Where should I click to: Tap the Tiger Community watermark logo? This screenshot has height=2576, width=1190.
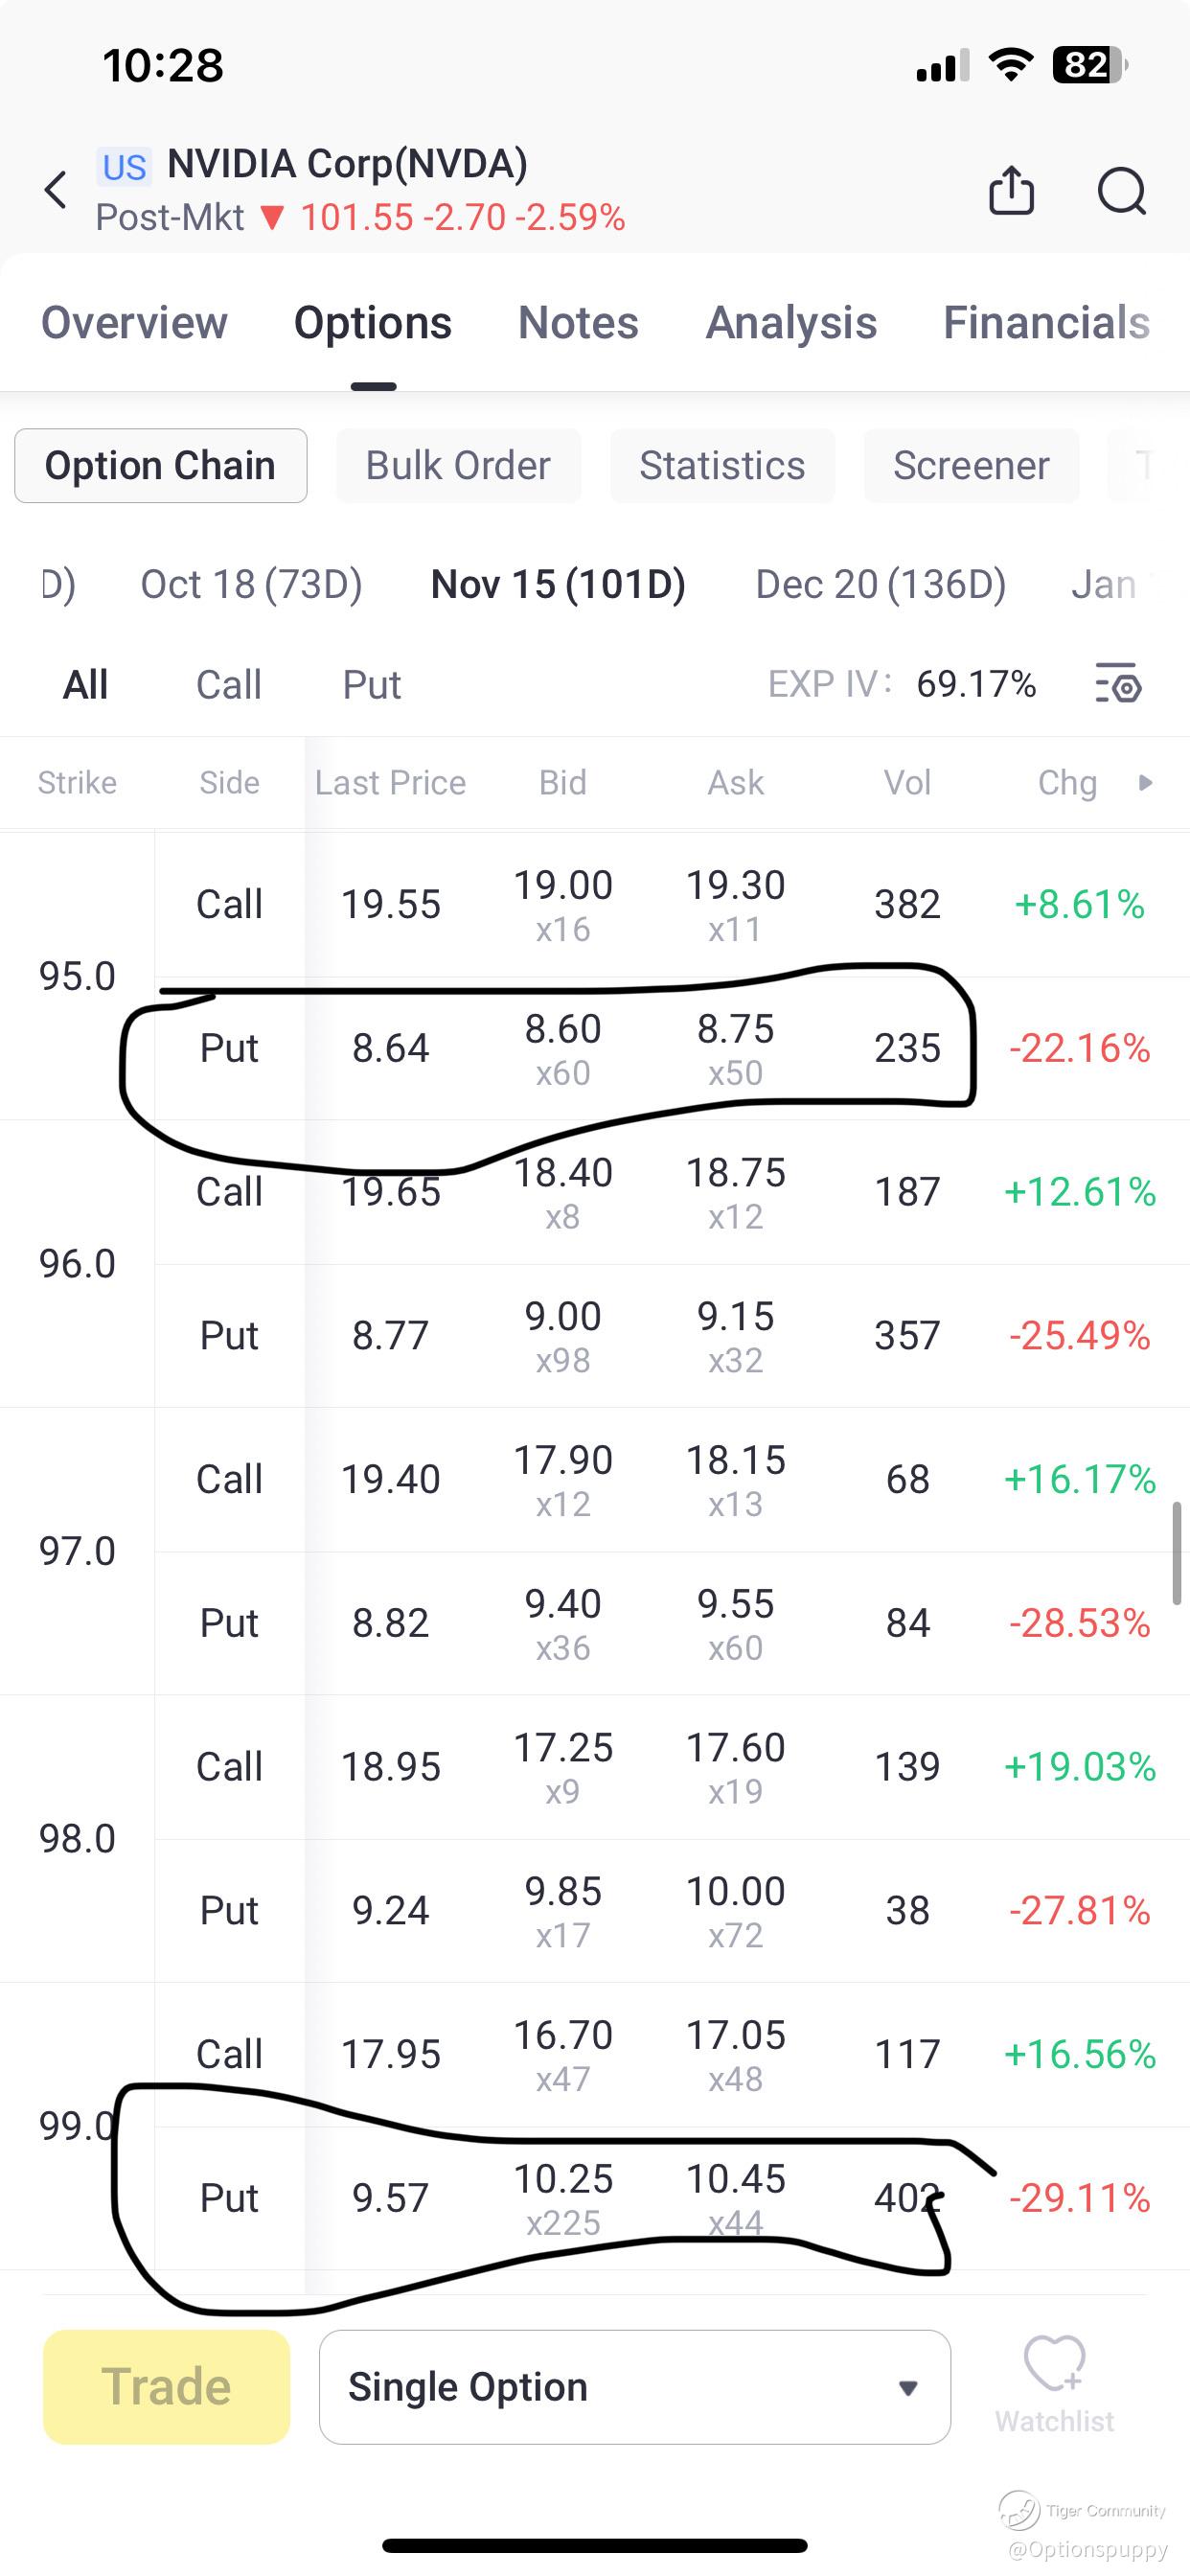pyautogui.click(x=1019, y=2509)
